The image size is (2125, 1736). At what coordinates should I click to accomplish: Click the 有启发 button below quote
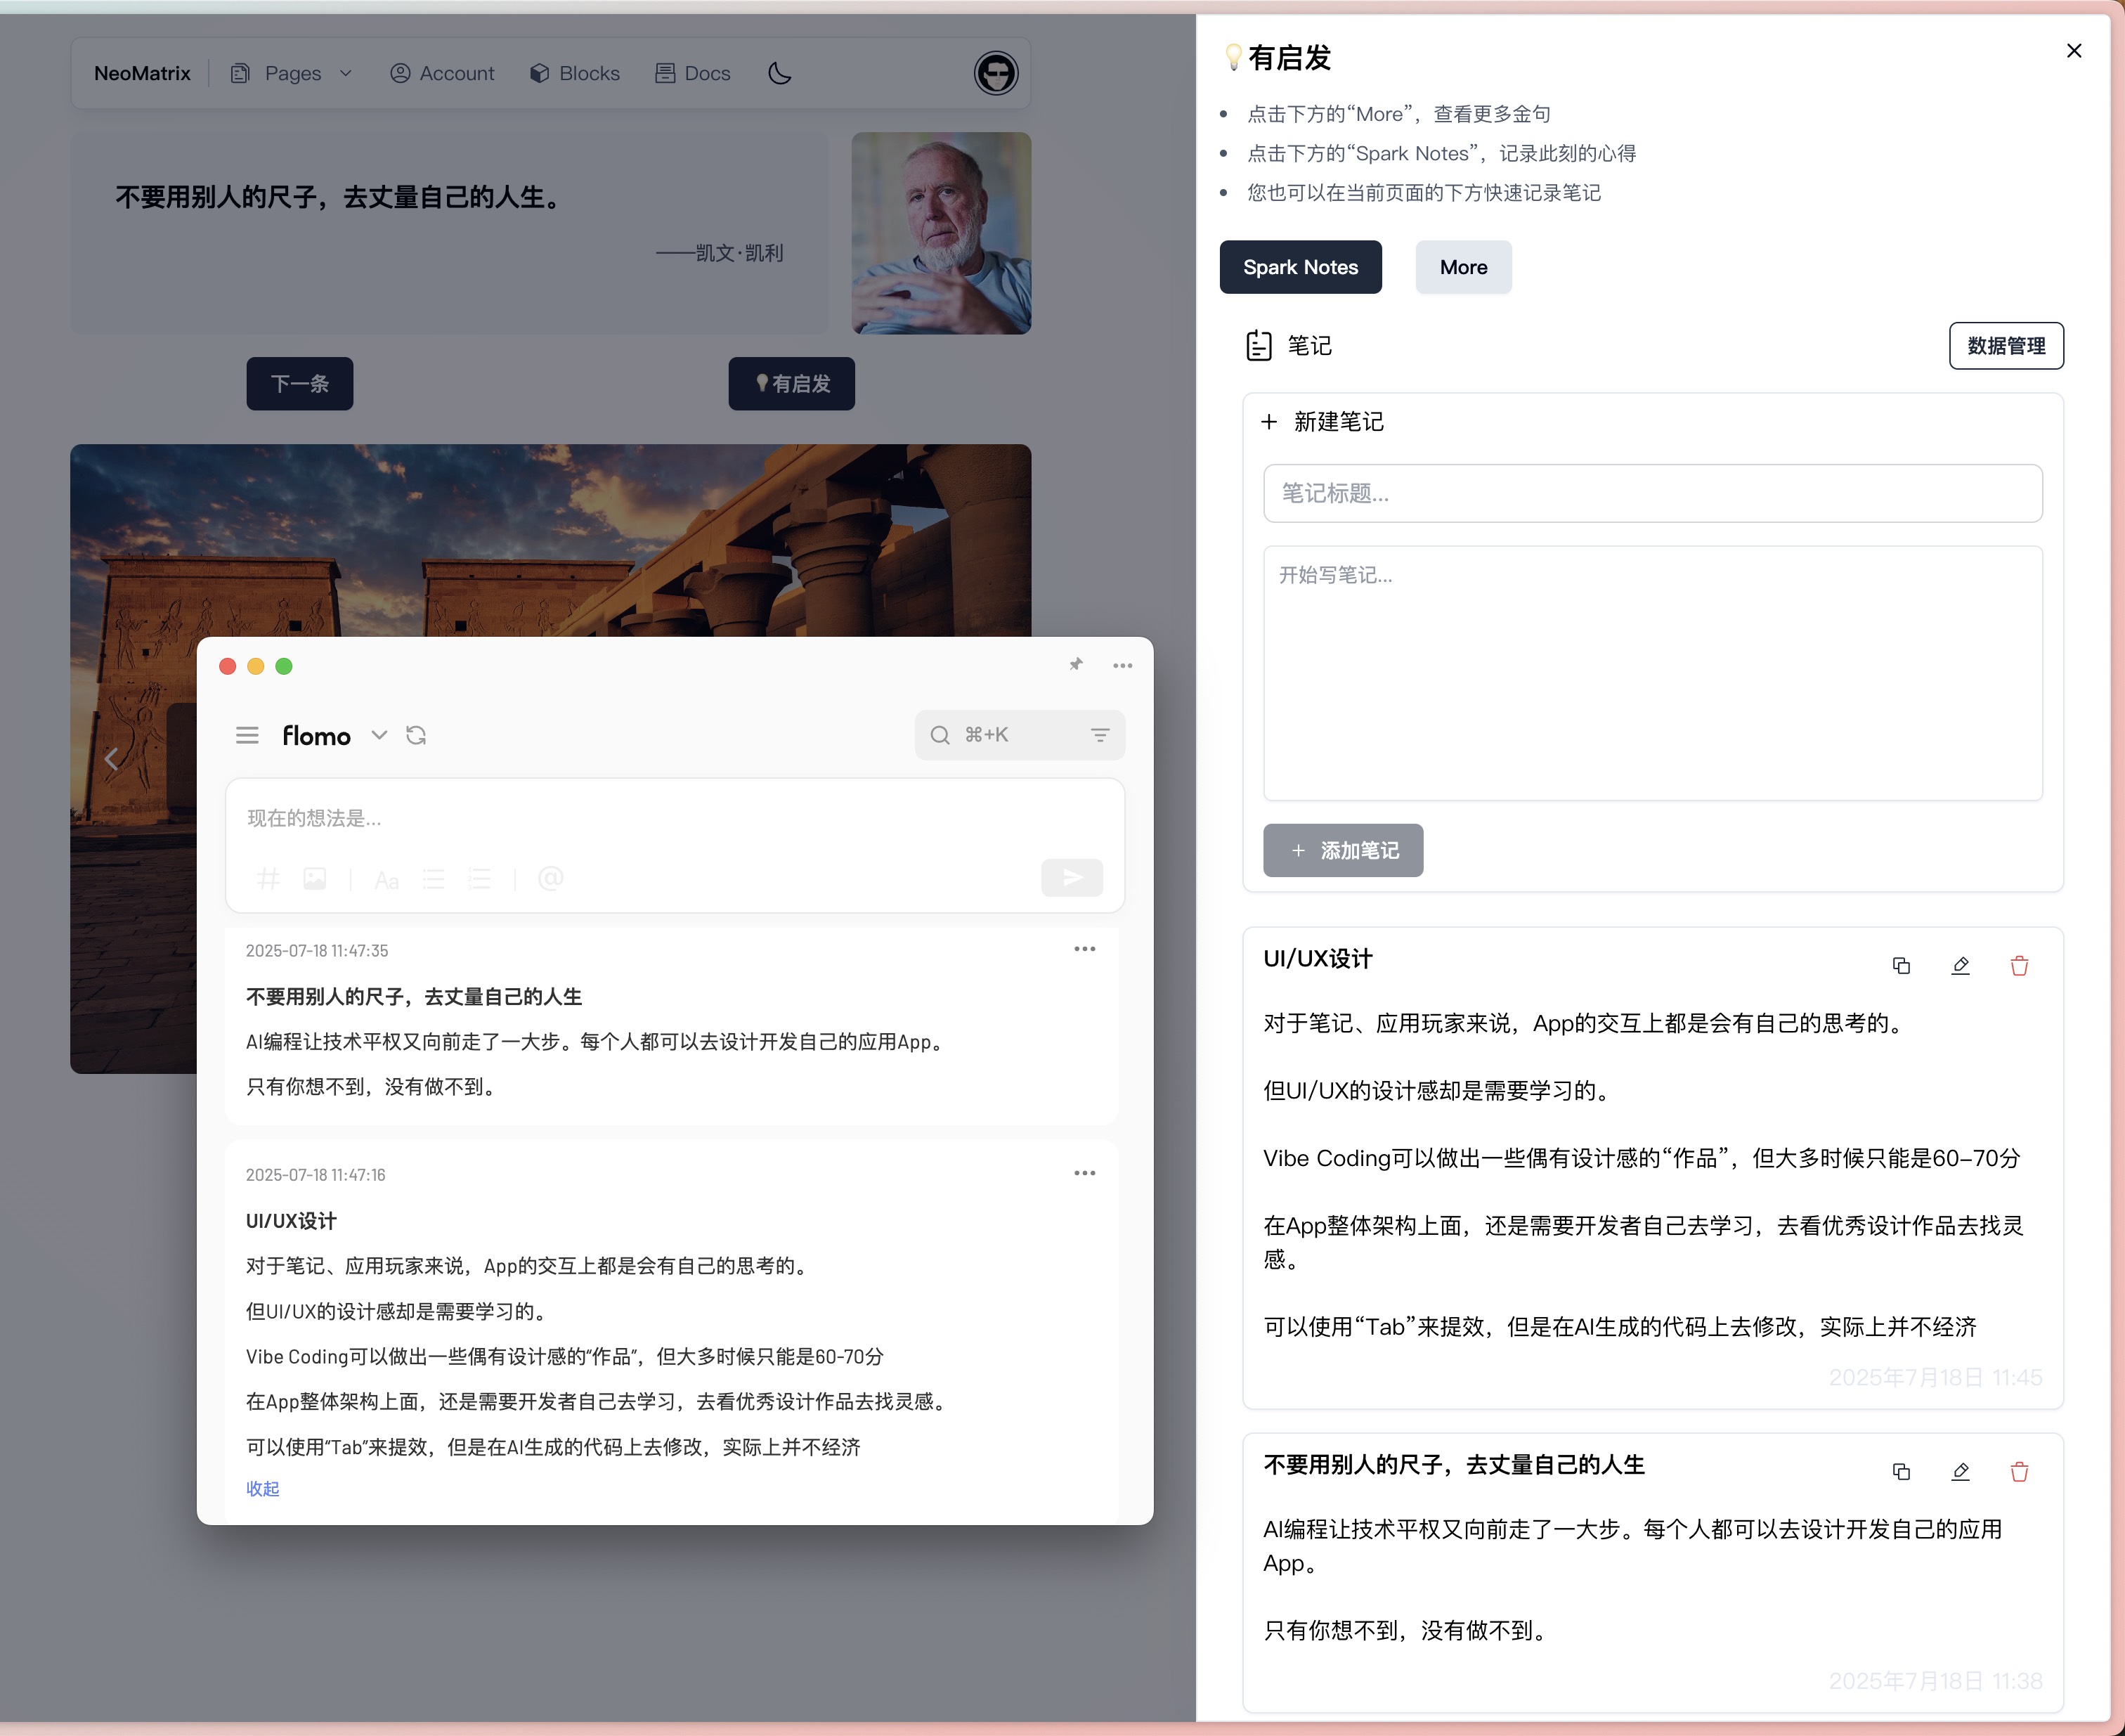coord(792,384)
